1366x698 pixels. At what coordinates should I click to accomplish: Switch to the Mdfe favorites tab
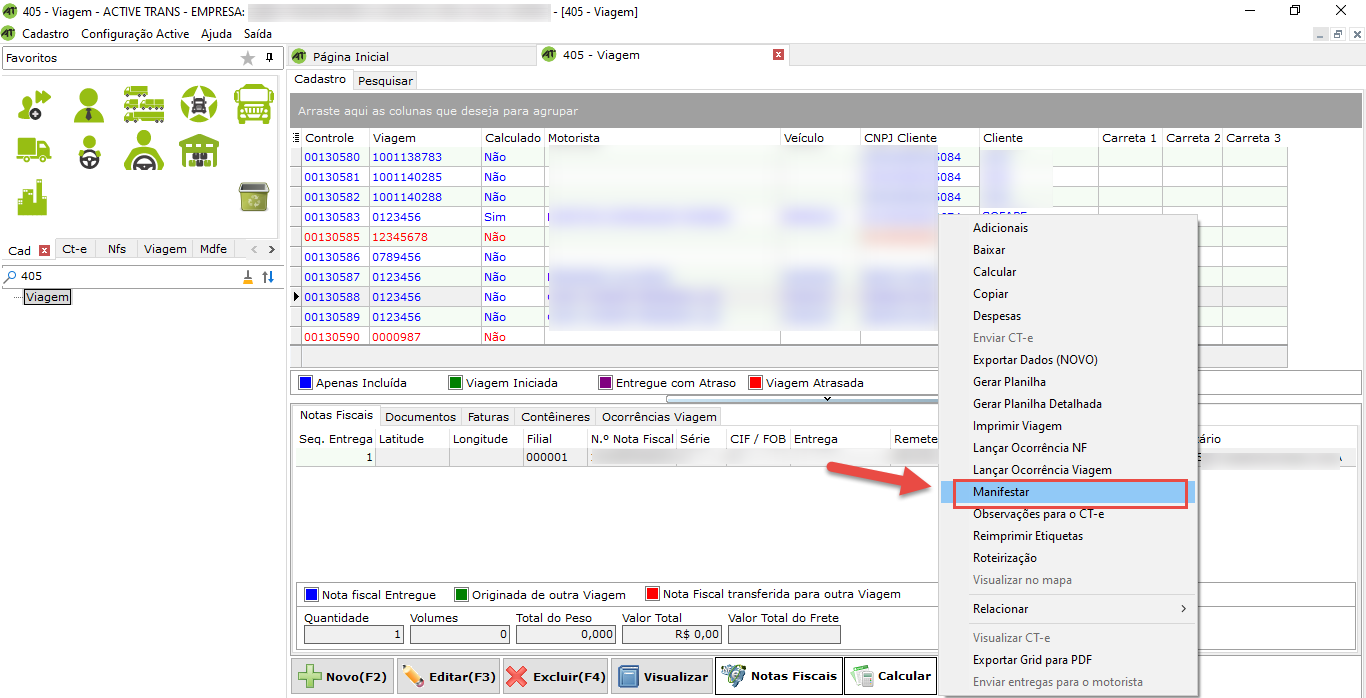[213, 249]
